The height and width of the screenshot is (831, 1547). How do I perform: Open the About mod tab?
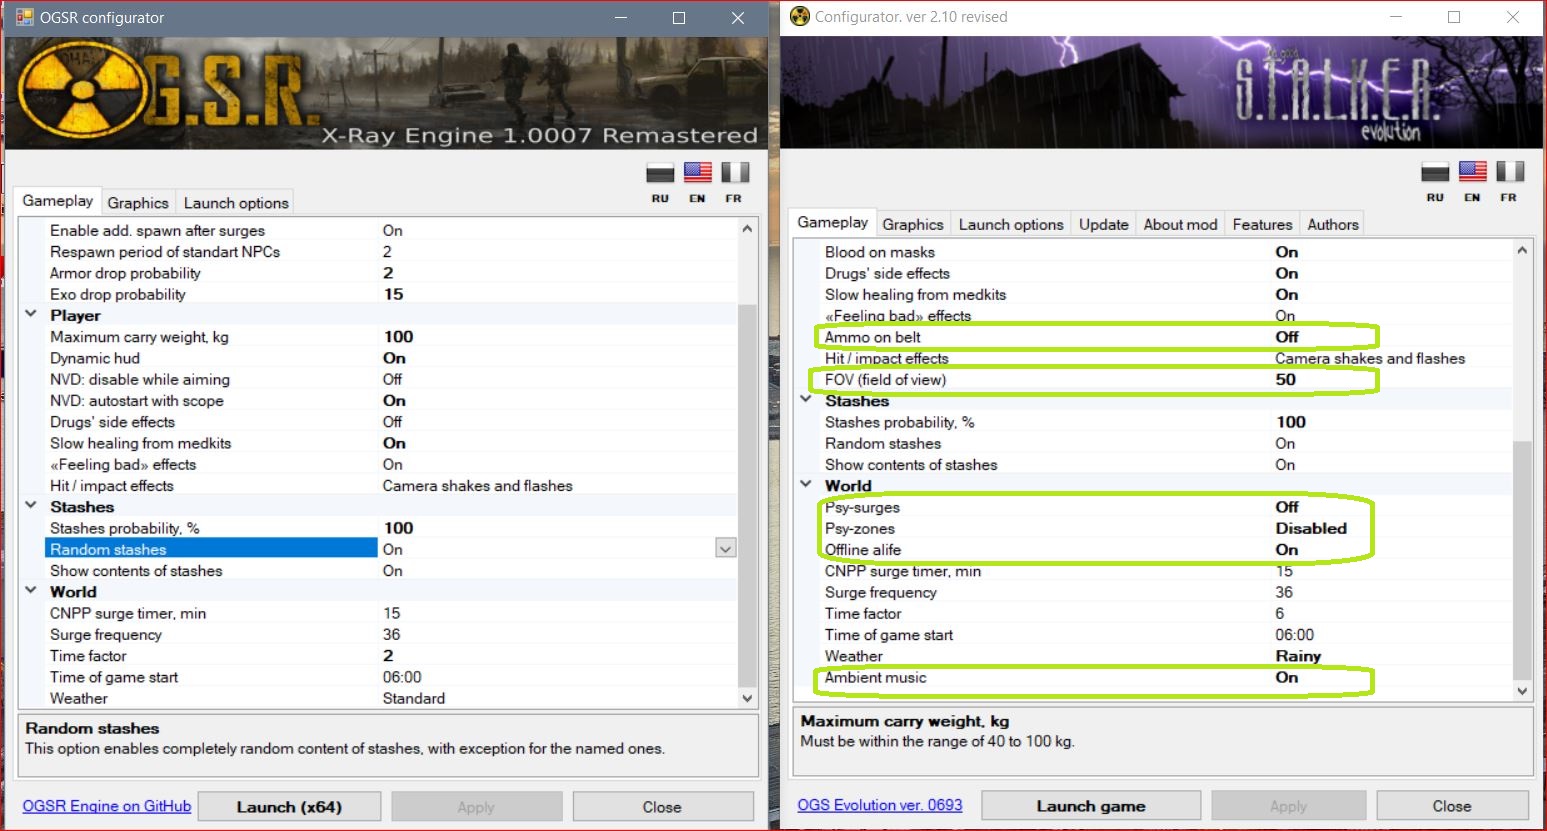point(1180,225)
